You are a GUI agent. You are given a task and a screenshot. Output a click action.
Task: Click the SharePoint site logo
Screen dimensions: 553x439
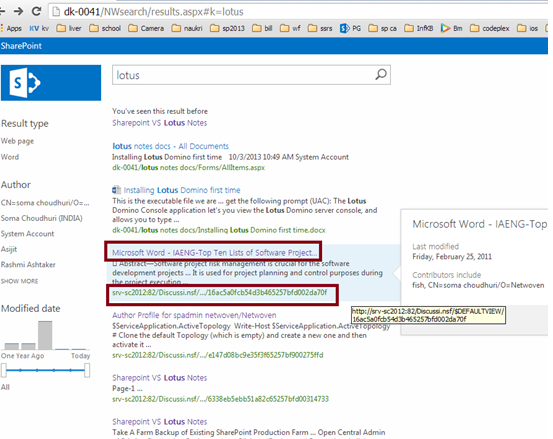pyautogui.click(x=51, y=83)
